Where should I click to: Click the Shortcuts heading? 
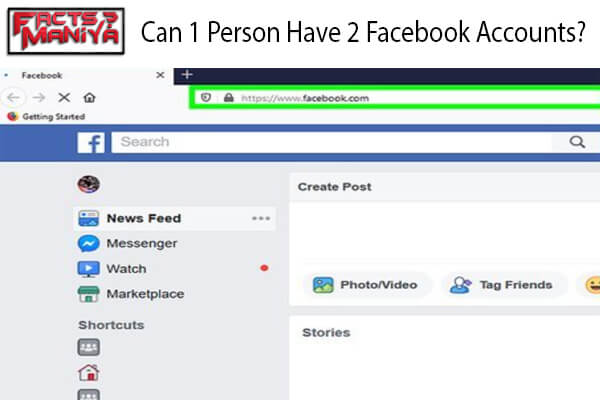[111, 325]
